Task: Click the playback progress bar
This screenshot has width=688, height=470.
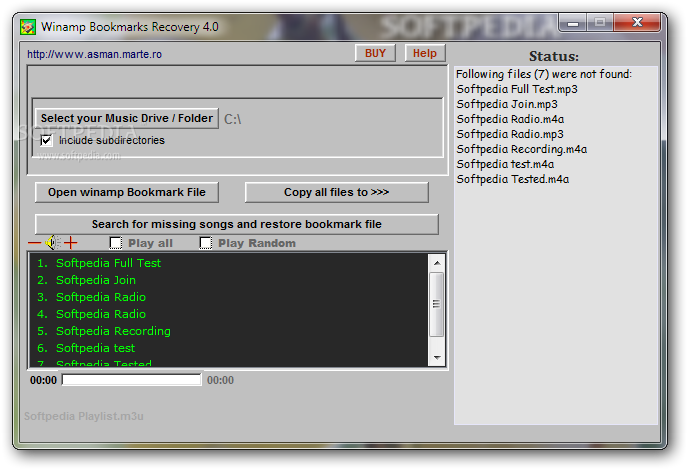Action: pyautogui.click(x=132, y=380)
